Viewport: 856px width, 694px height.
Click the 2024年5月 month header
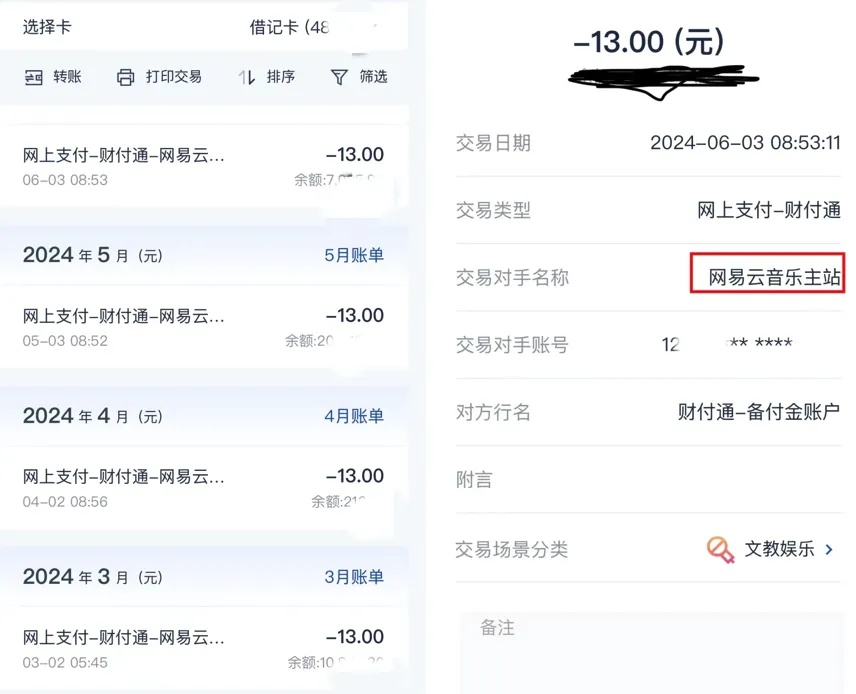(x=92, y=255)
